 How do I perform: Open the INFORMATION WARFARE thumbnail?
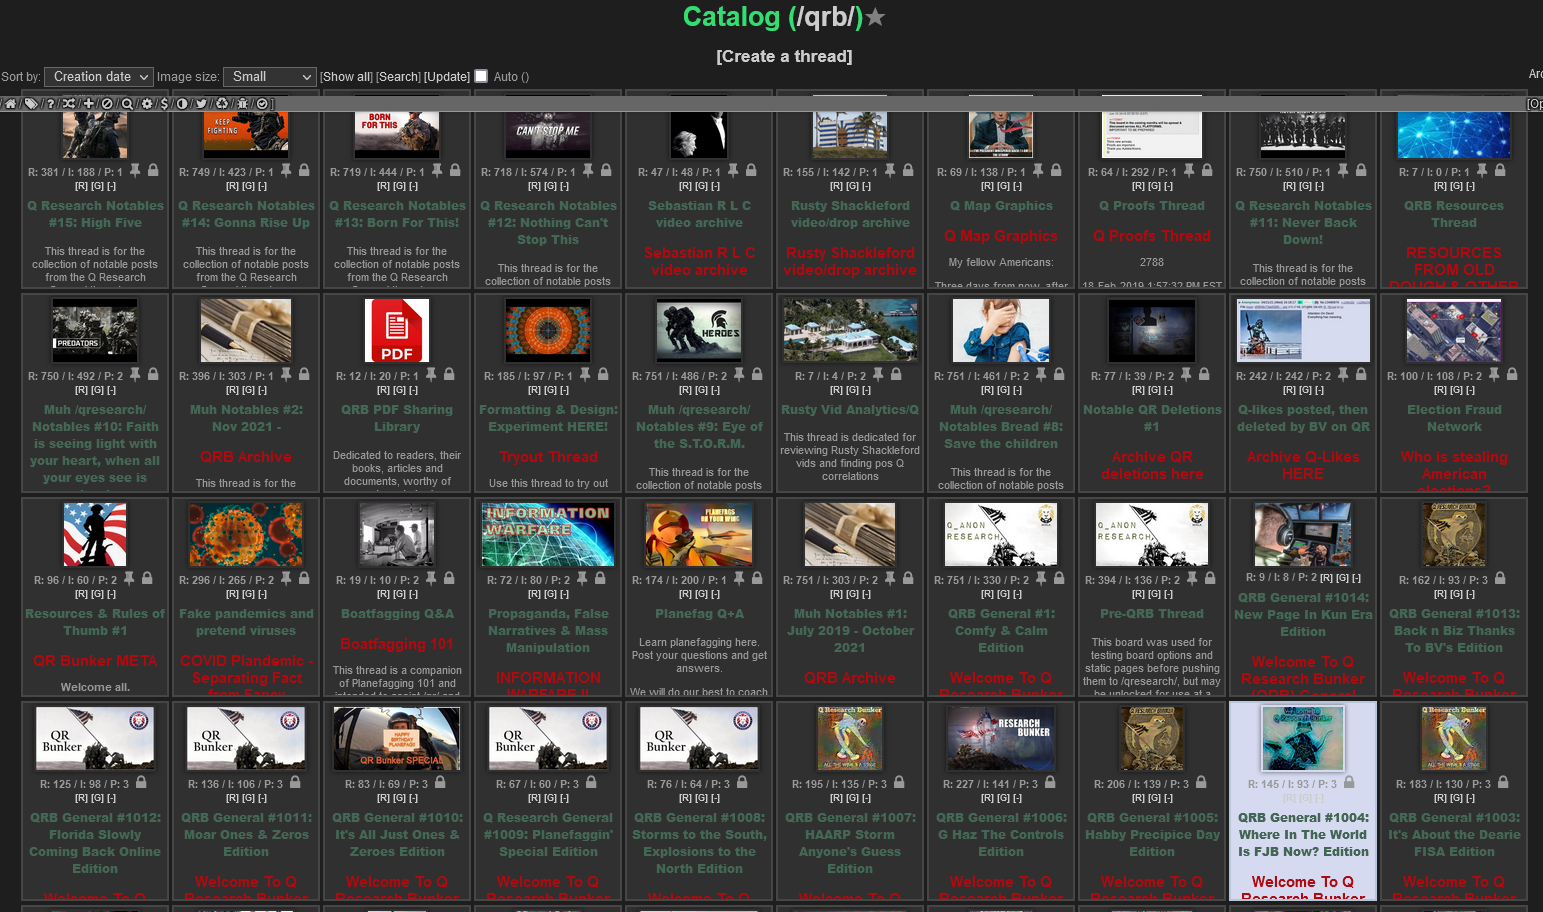click(548, 535)
